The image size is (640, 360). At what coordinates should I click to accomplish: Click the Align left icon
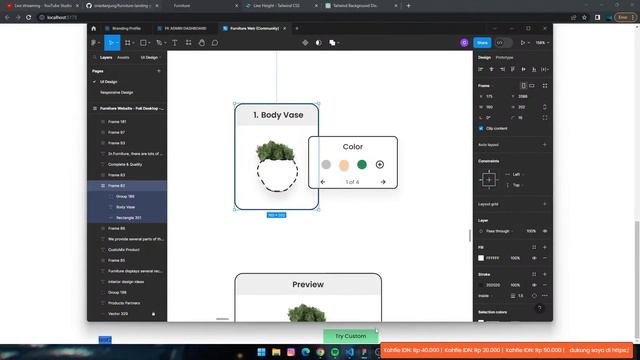(481, 69)
